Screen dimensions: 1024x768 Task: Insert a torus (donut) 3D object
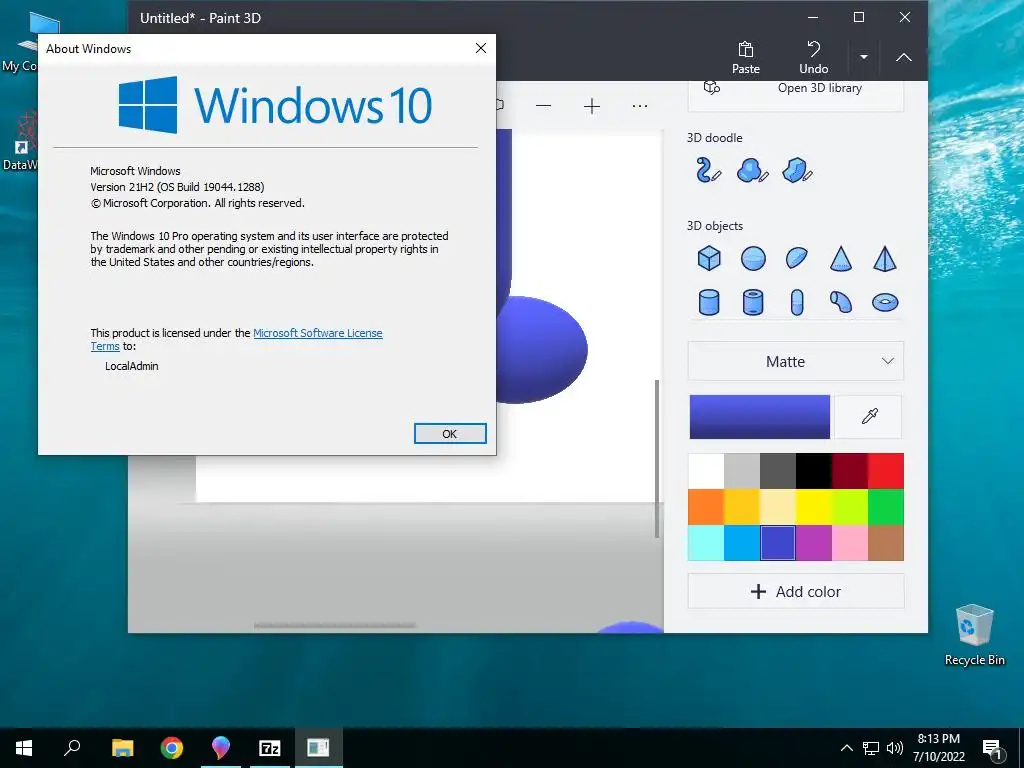pos(885,302)
